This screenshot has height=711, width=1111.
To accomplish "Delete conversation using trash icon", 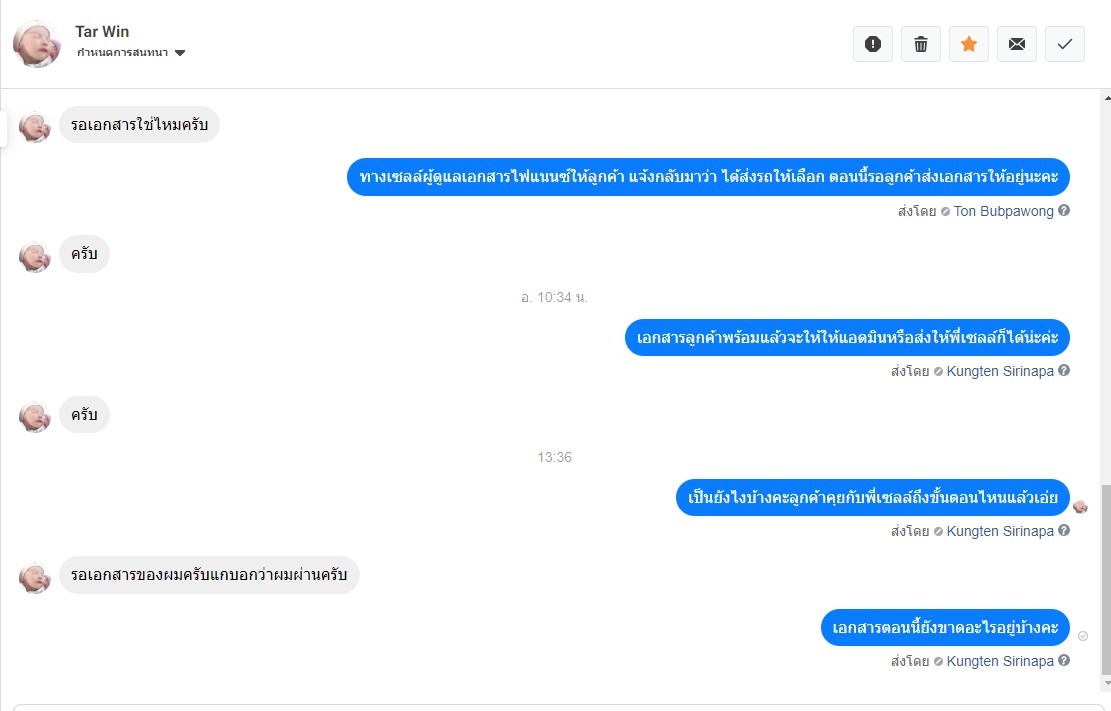I will [x=920, y=44].
